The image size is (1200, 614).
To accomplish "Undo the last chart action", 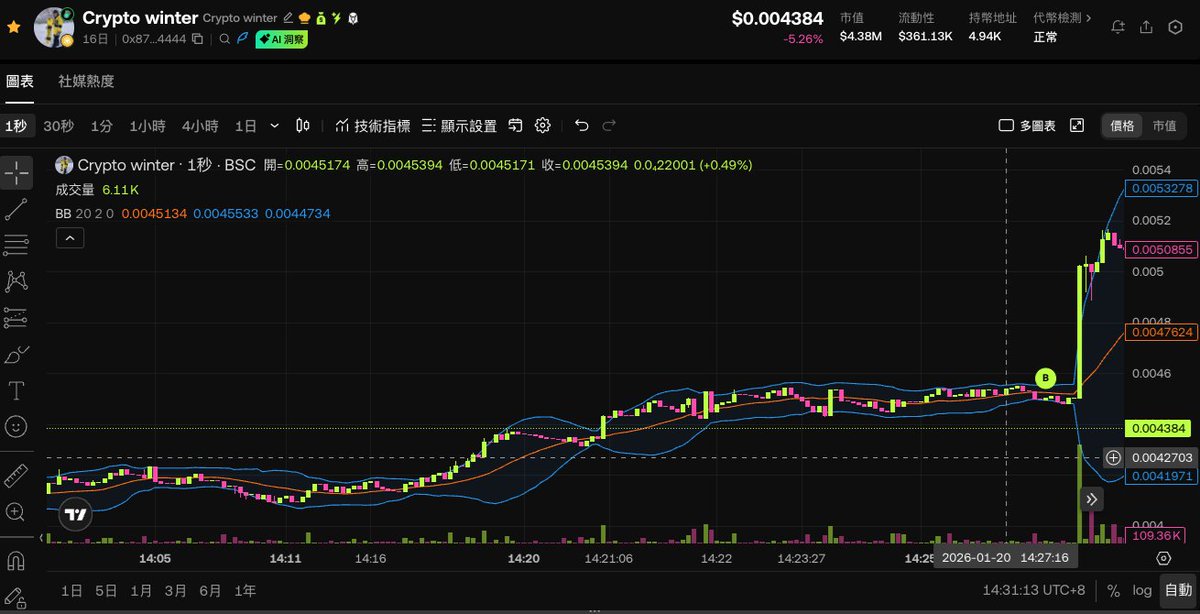I will pyautogui.click(x=581, y=125).
